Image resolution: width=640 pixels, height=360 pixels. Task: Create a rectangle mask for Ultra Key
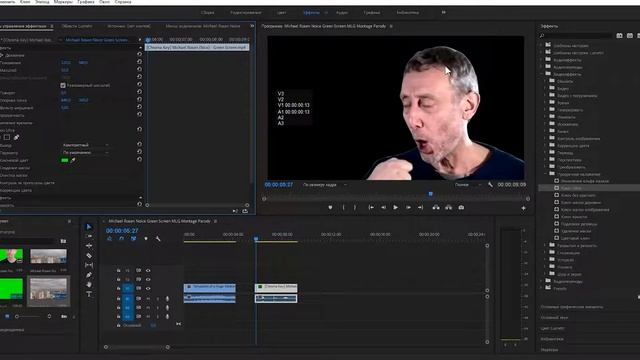pyautogui.click(x=7, y=138)
